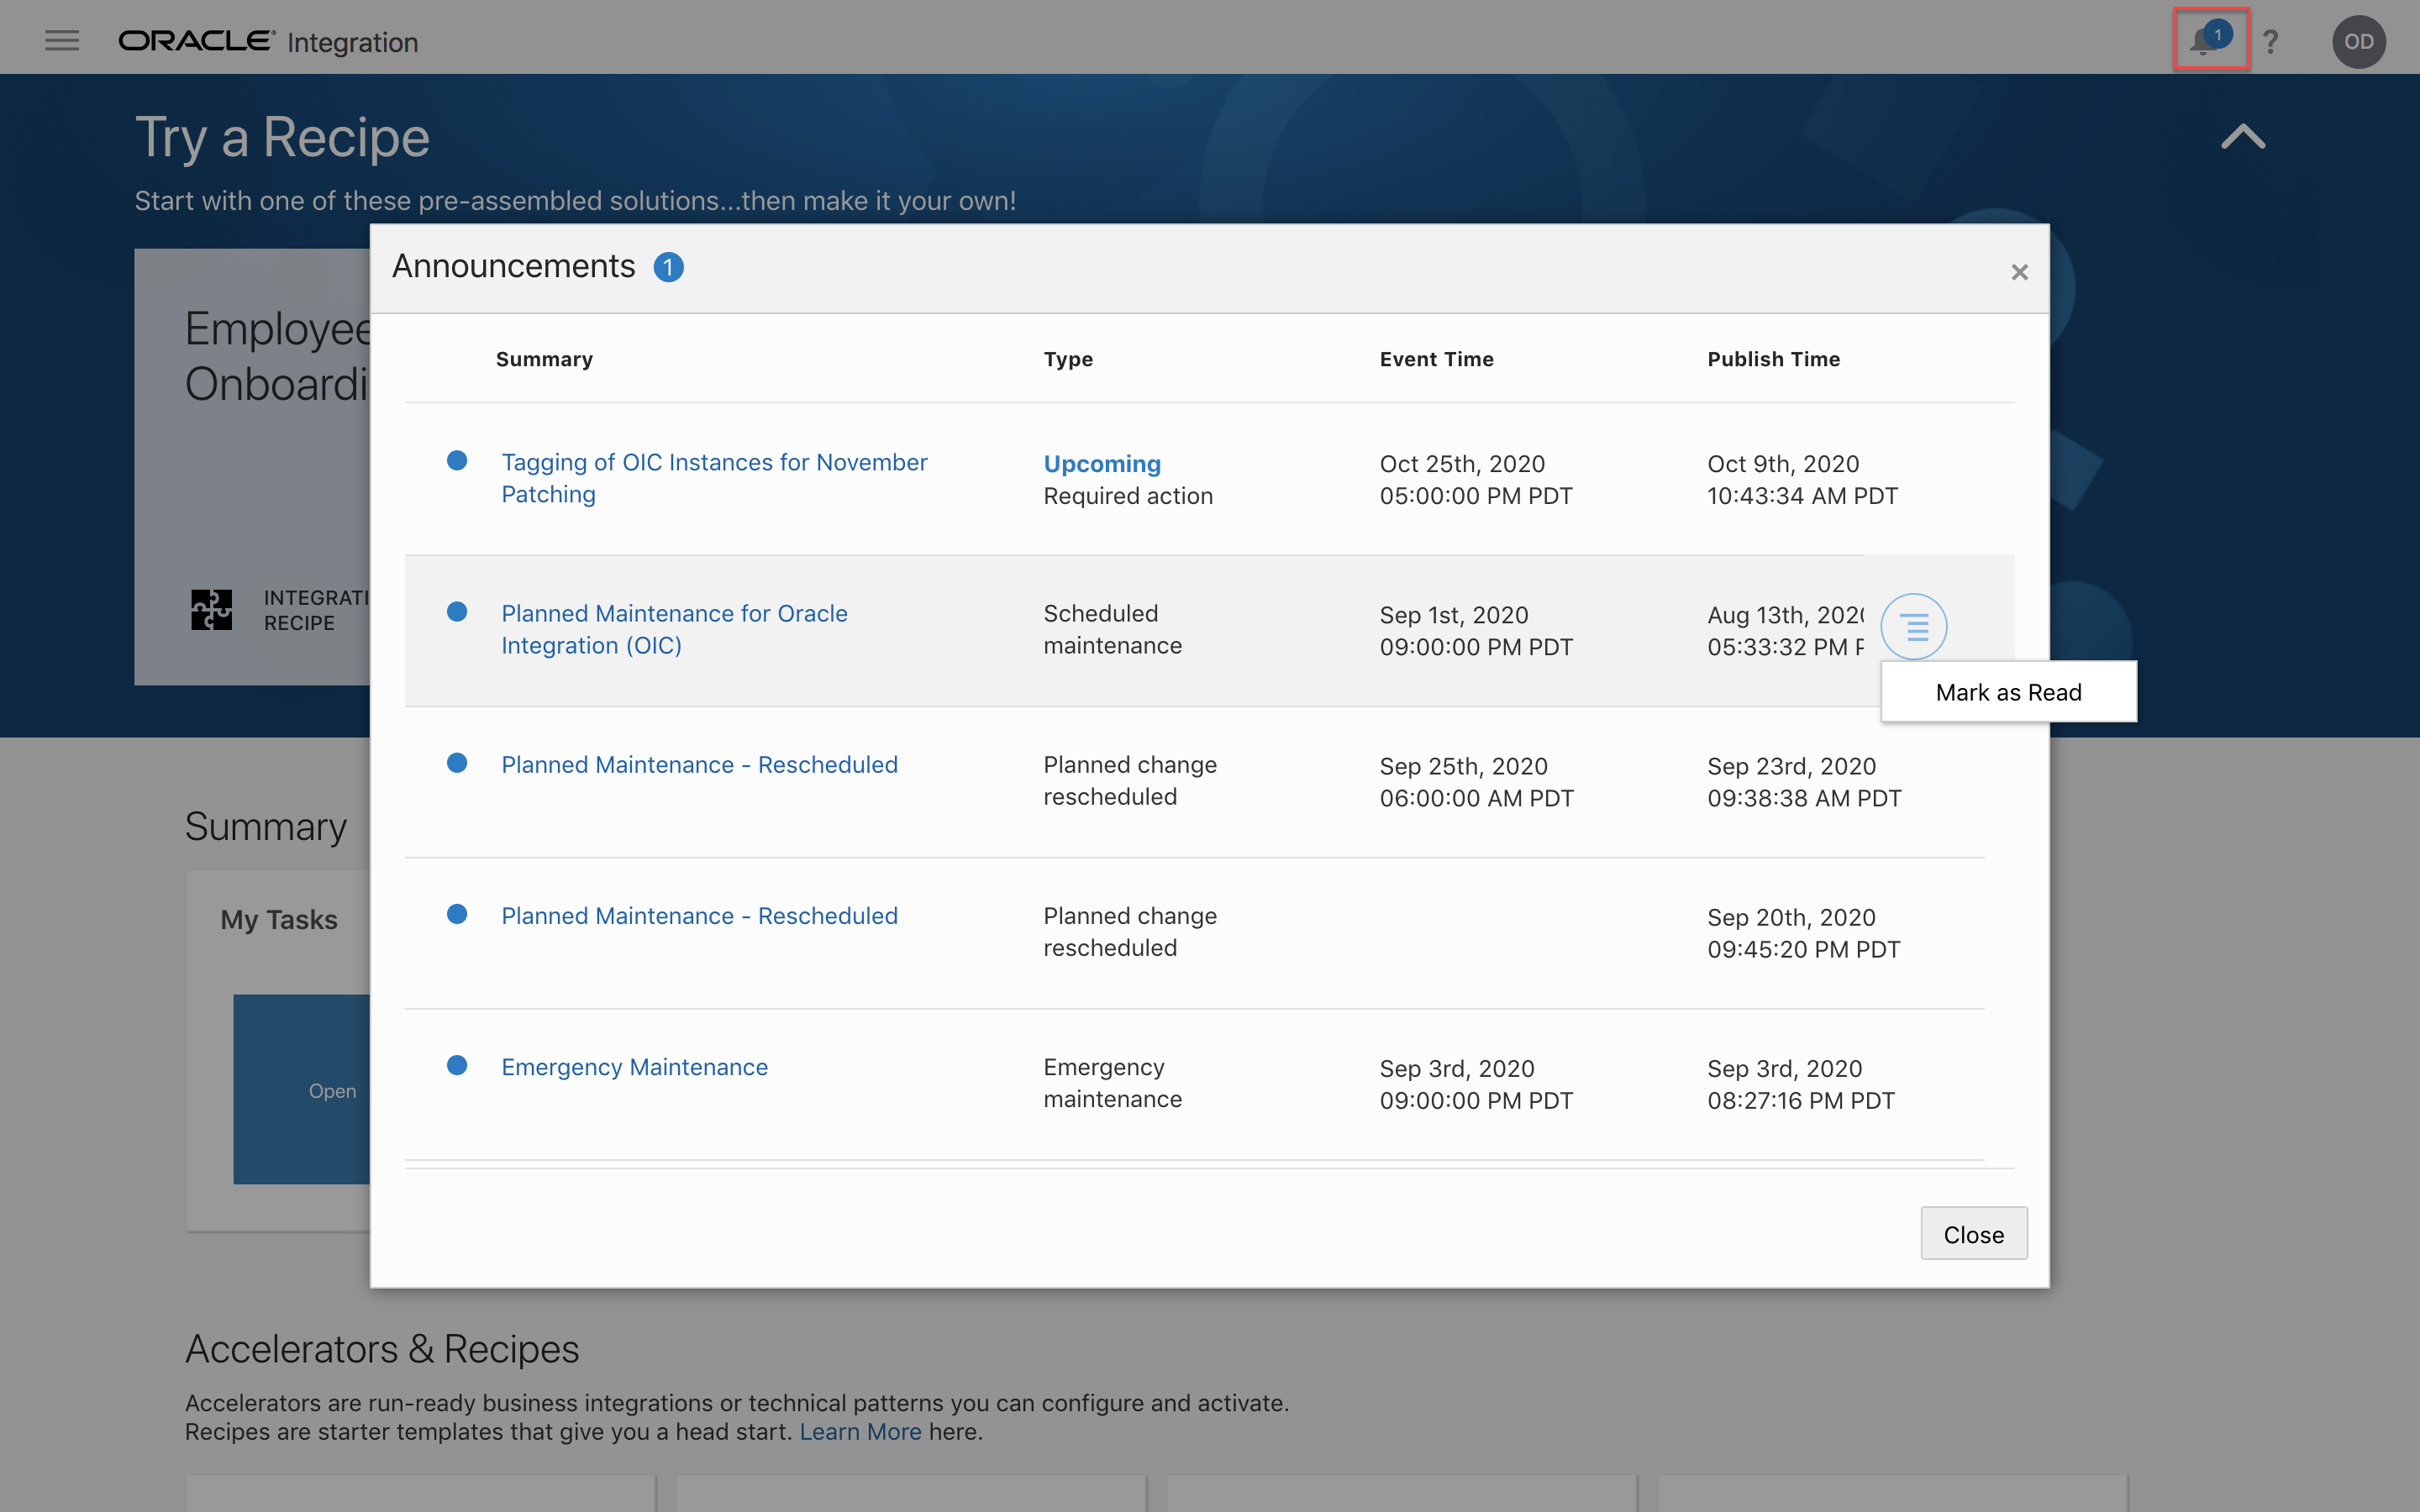Viewport: 2420px width, 1512px height.
Task: Open the notifications bell icon
Action: click(x=2208, y=39)
